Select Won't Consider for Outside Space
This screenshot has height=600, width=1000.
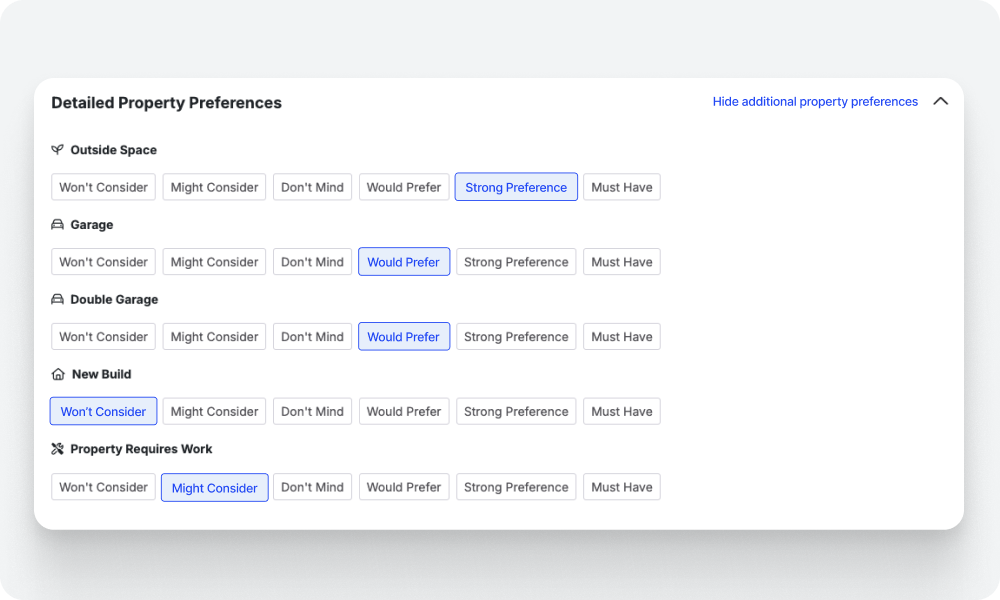(103, 187)
